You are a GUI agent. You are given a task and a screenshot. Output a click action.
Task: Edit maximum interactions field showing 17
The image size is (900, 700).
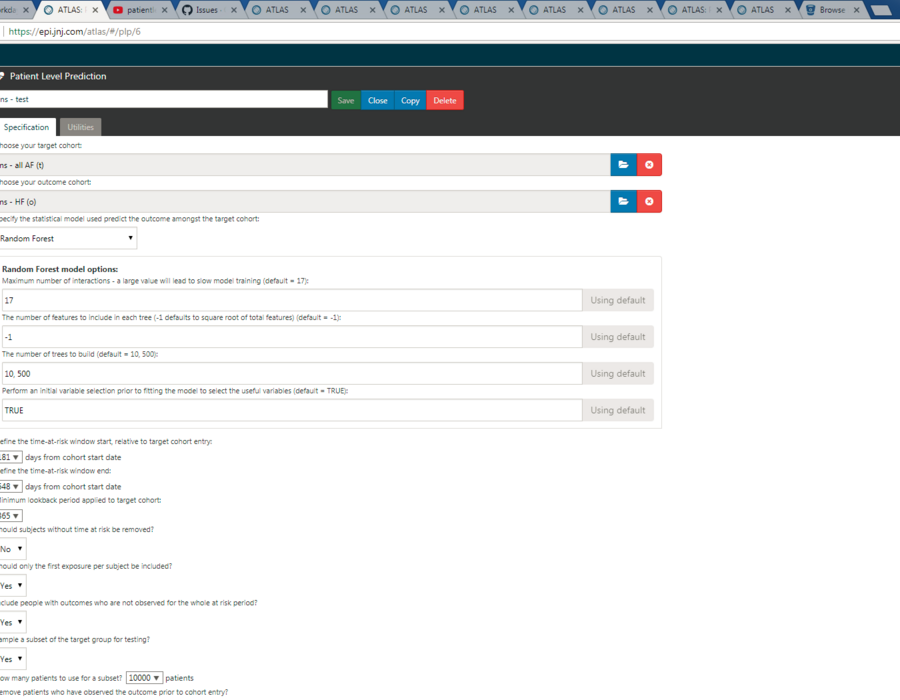(292, 300)
